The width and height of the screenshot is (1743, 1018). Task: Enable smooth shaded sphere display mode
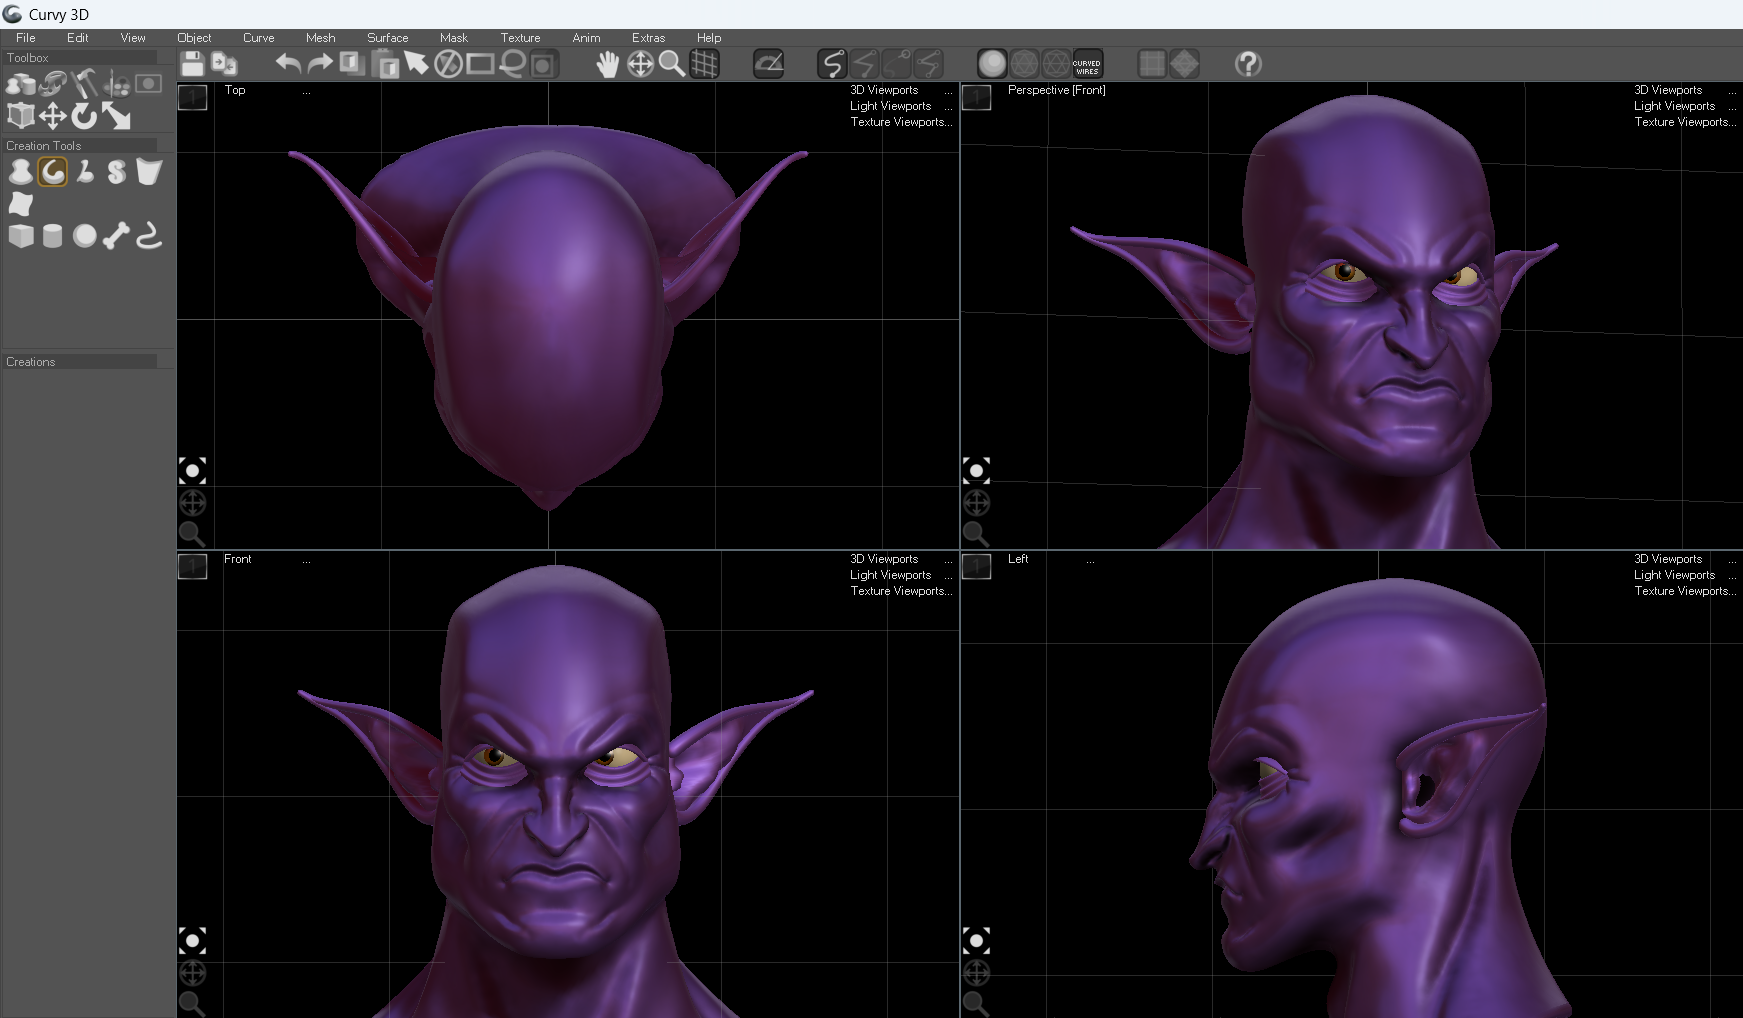(x=992, y=64)
